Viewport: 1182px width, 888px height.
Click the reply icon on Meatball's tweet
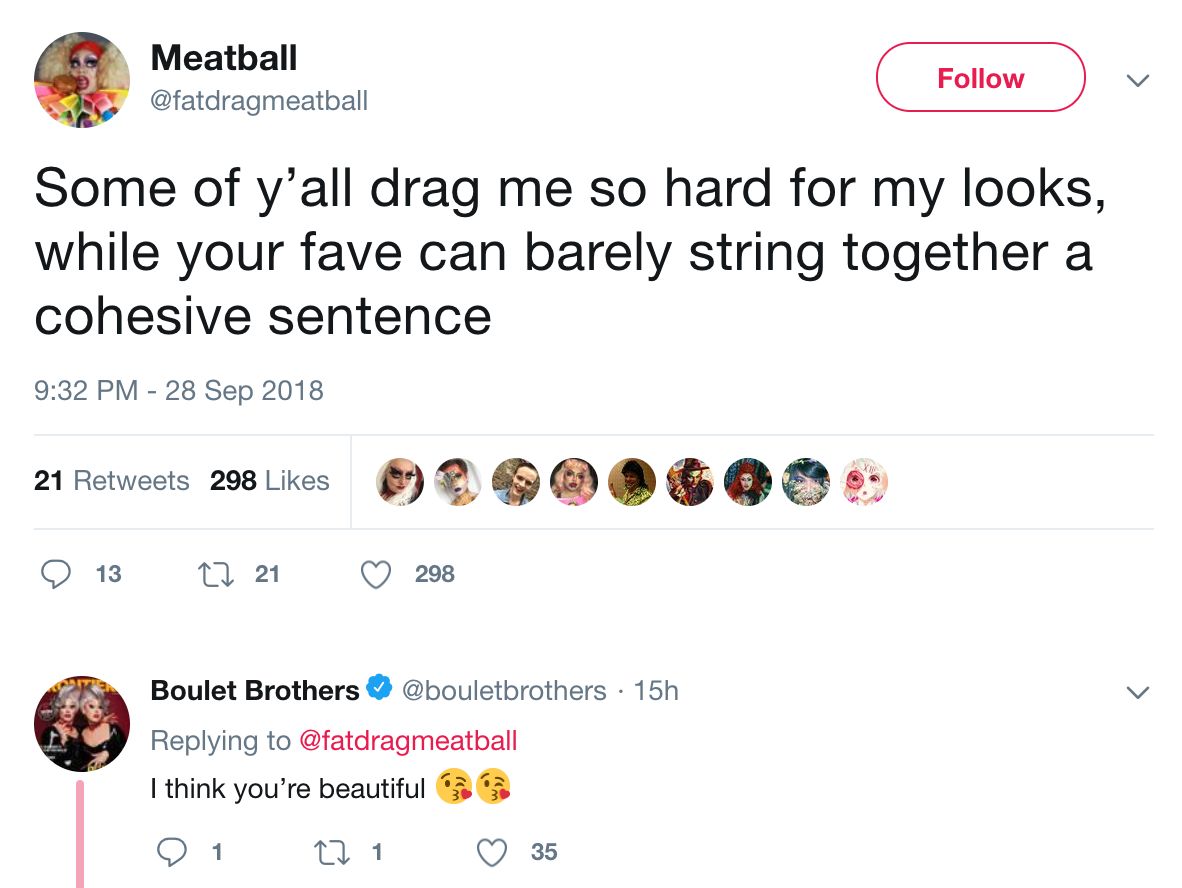pyautogui.click(x=57, y=573)
